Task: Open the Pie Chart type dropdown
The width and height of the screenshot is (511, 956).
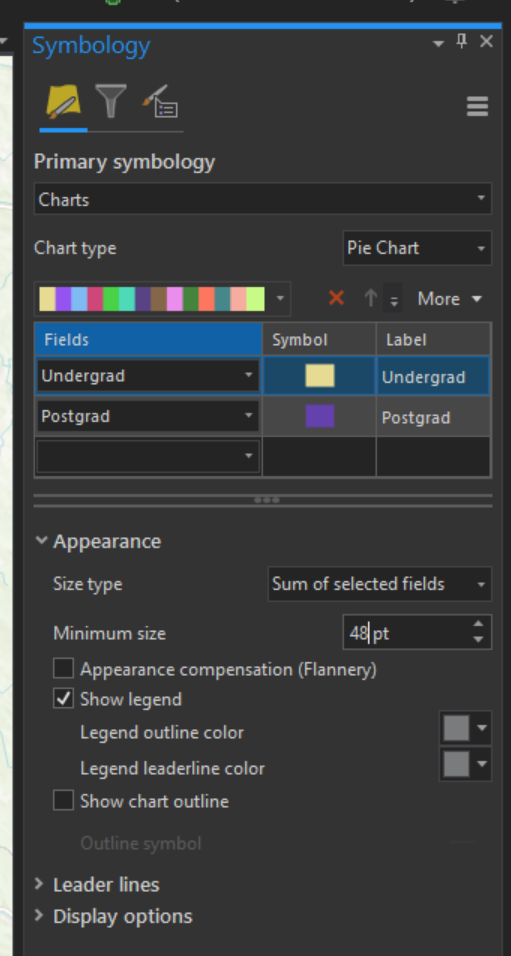Action: [x=417, y=248]
